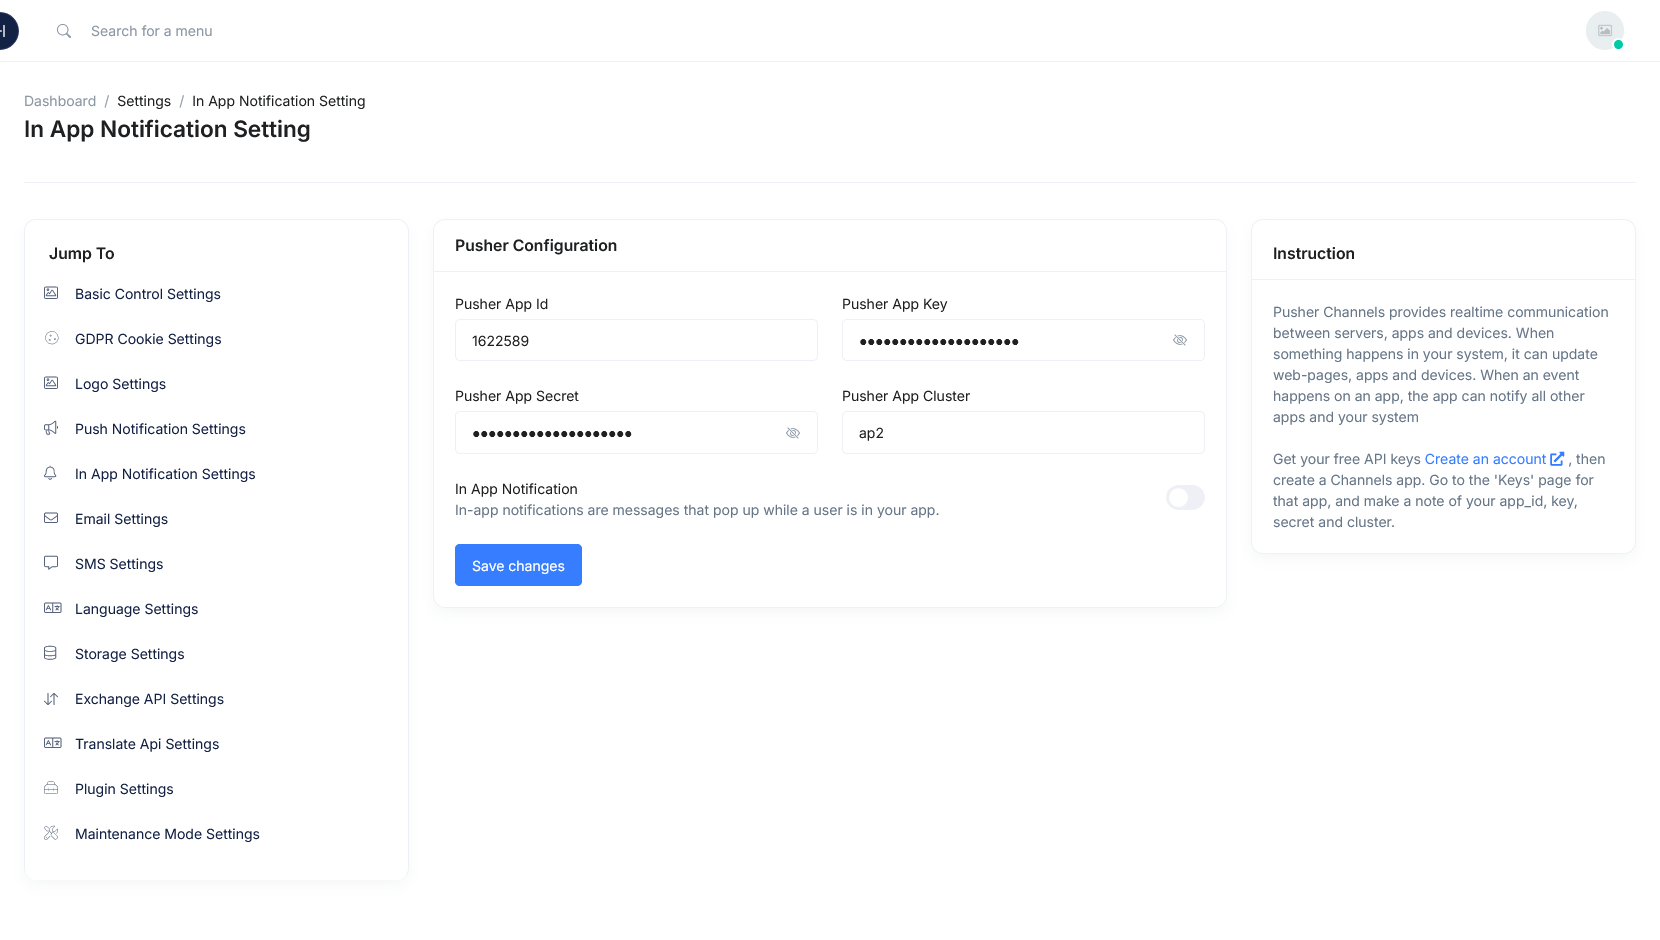Click the Pusher App Id field

(636, 340)
